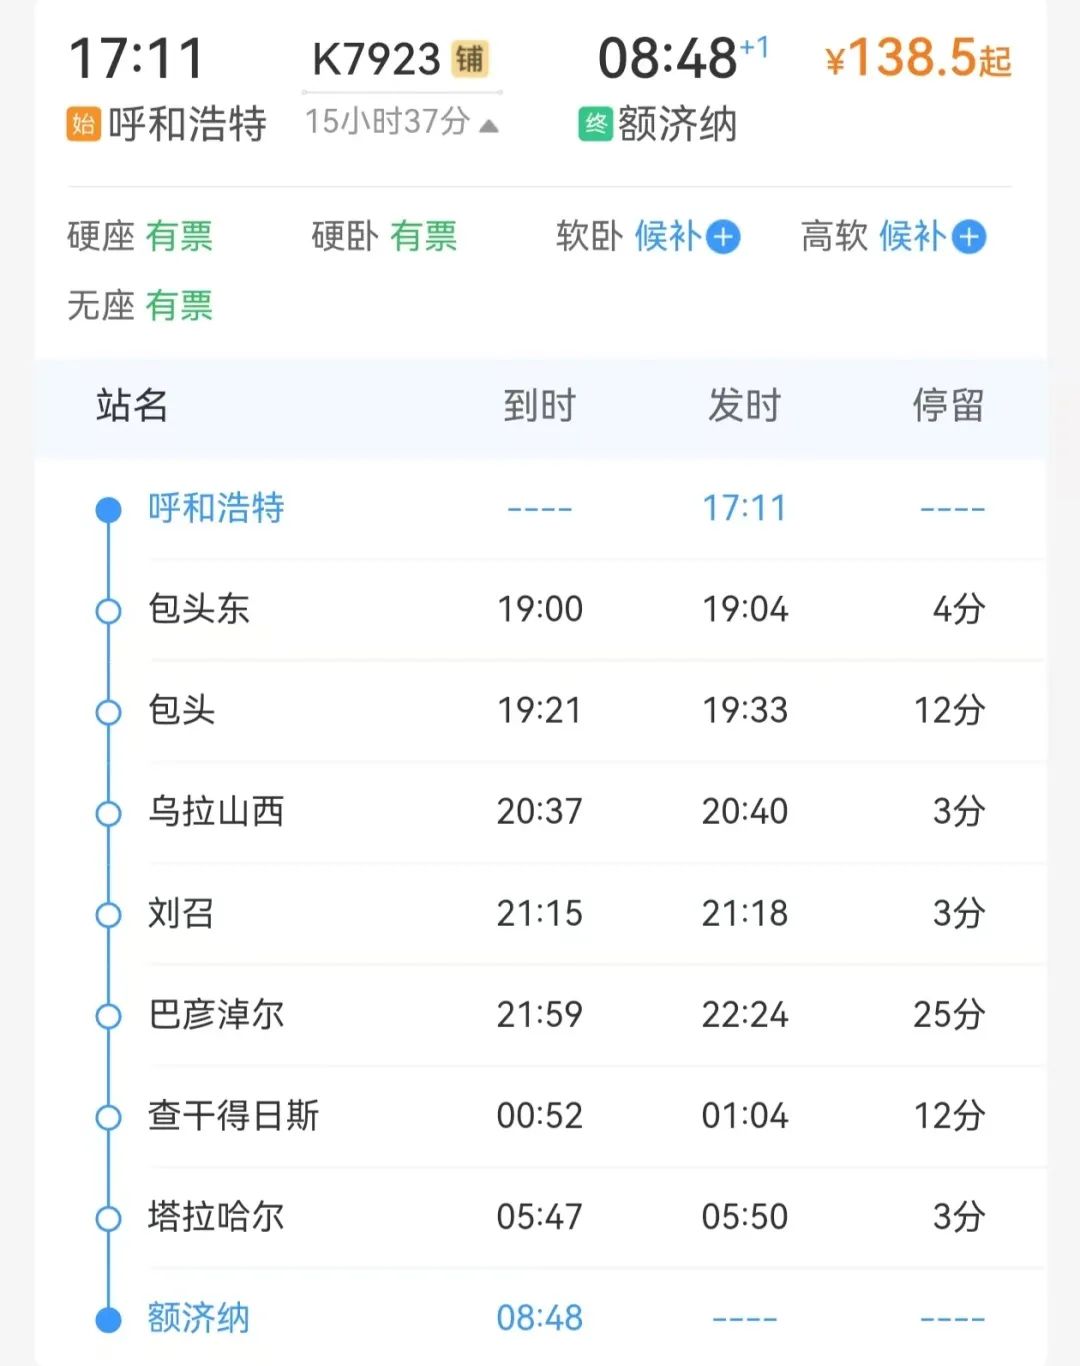1080x1366 pixels.
Task: Click the 额济纳 timeline end dot
Action: (108, 1320)
